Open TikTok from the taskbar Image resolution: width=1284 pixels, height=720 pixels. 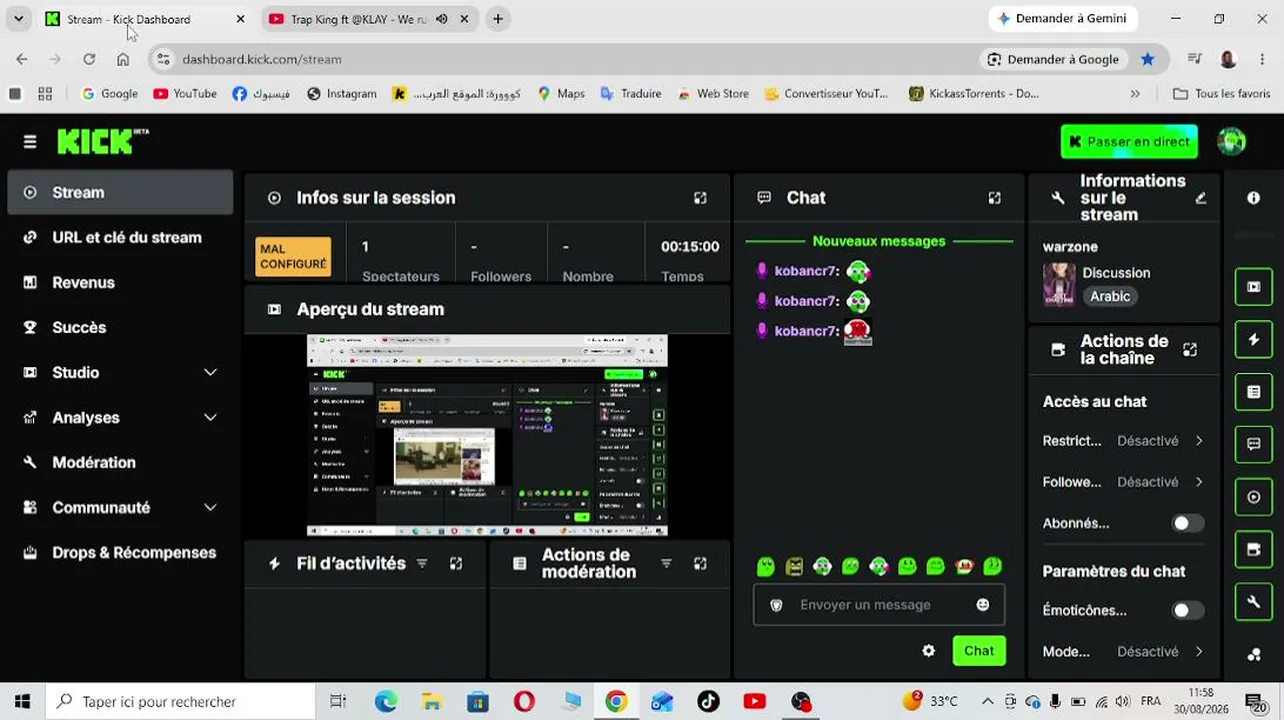click(x=708, y=702)
